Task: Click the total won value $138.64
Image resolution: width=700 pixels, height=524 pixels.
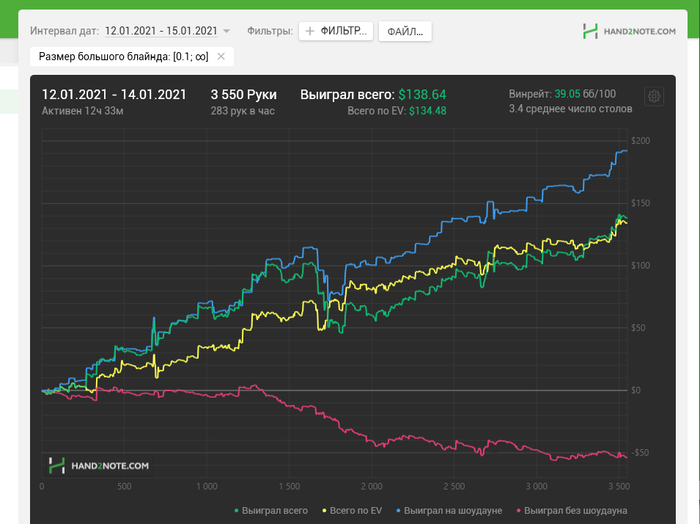Action: pyautogui.click(x=422, y=95)
